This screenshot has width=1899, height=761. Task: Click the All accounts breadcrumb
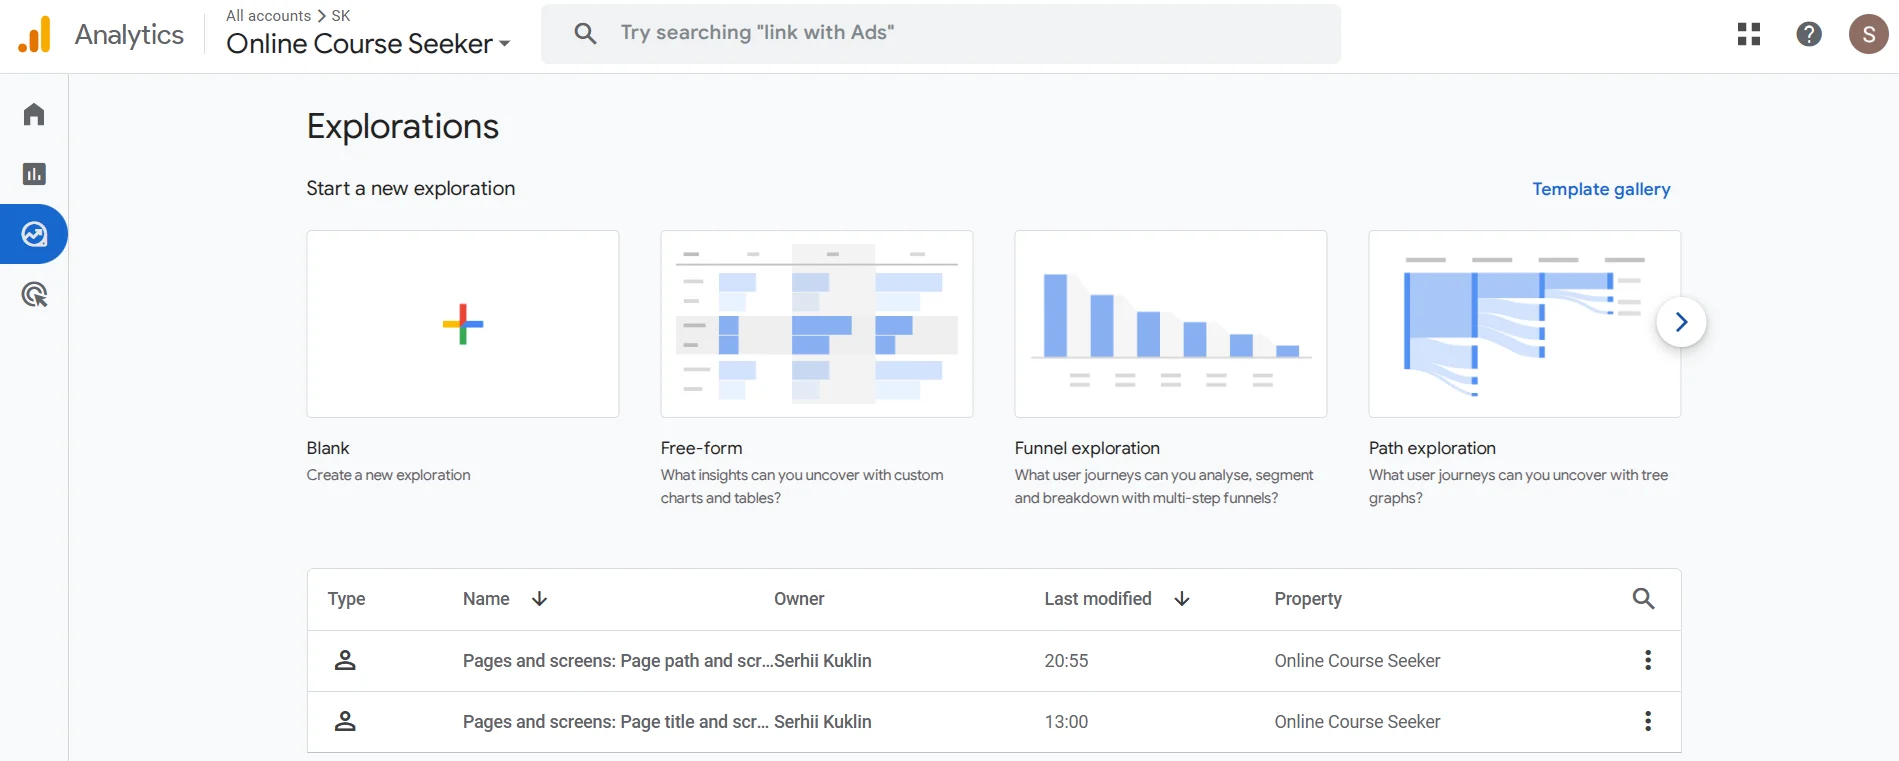click(x=268, y=16)
